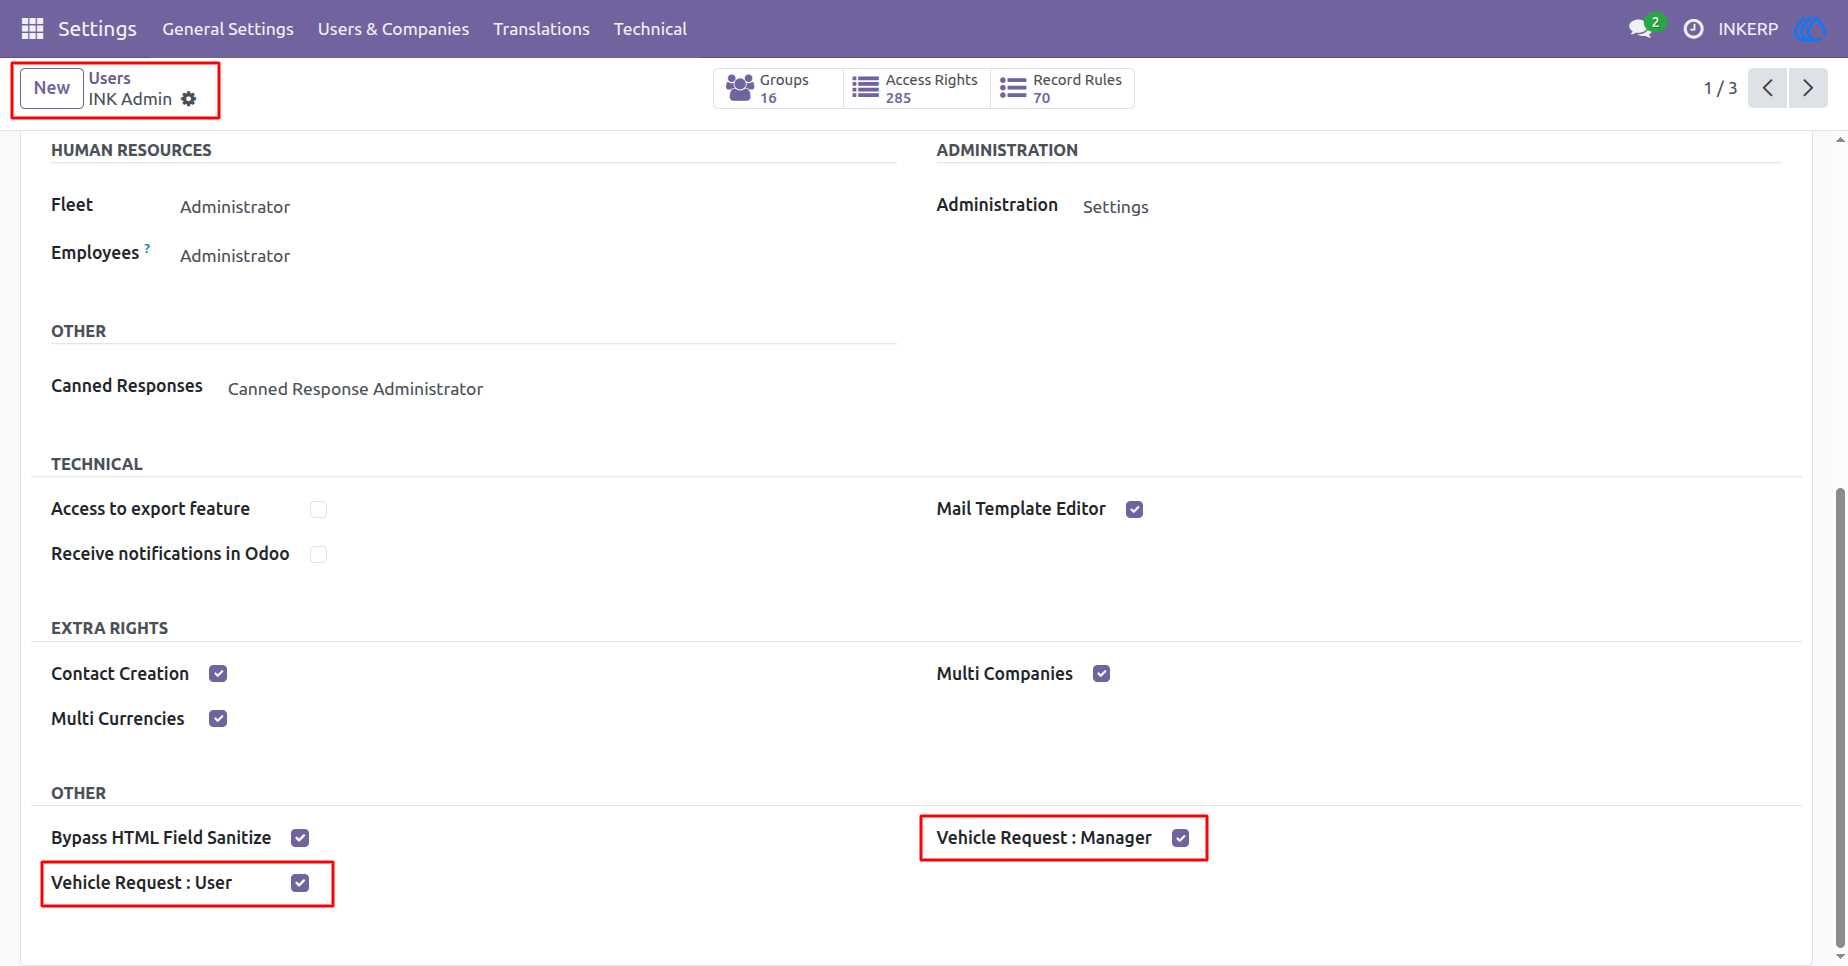This screenshot has height=966, width=1848.
Task: Click the scrollbar down arrow
Action: pyautogui.click(x=1840, y=957)
